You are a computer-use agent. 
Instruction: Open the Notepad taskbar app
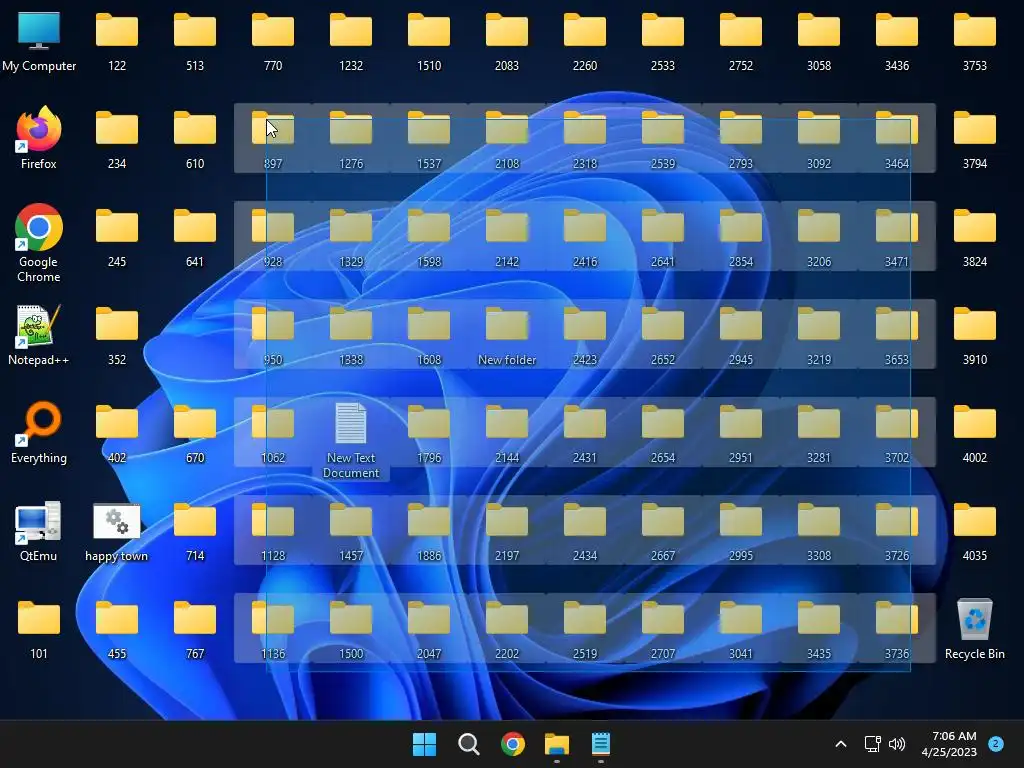pyautogui.click(x=601, y=744)
